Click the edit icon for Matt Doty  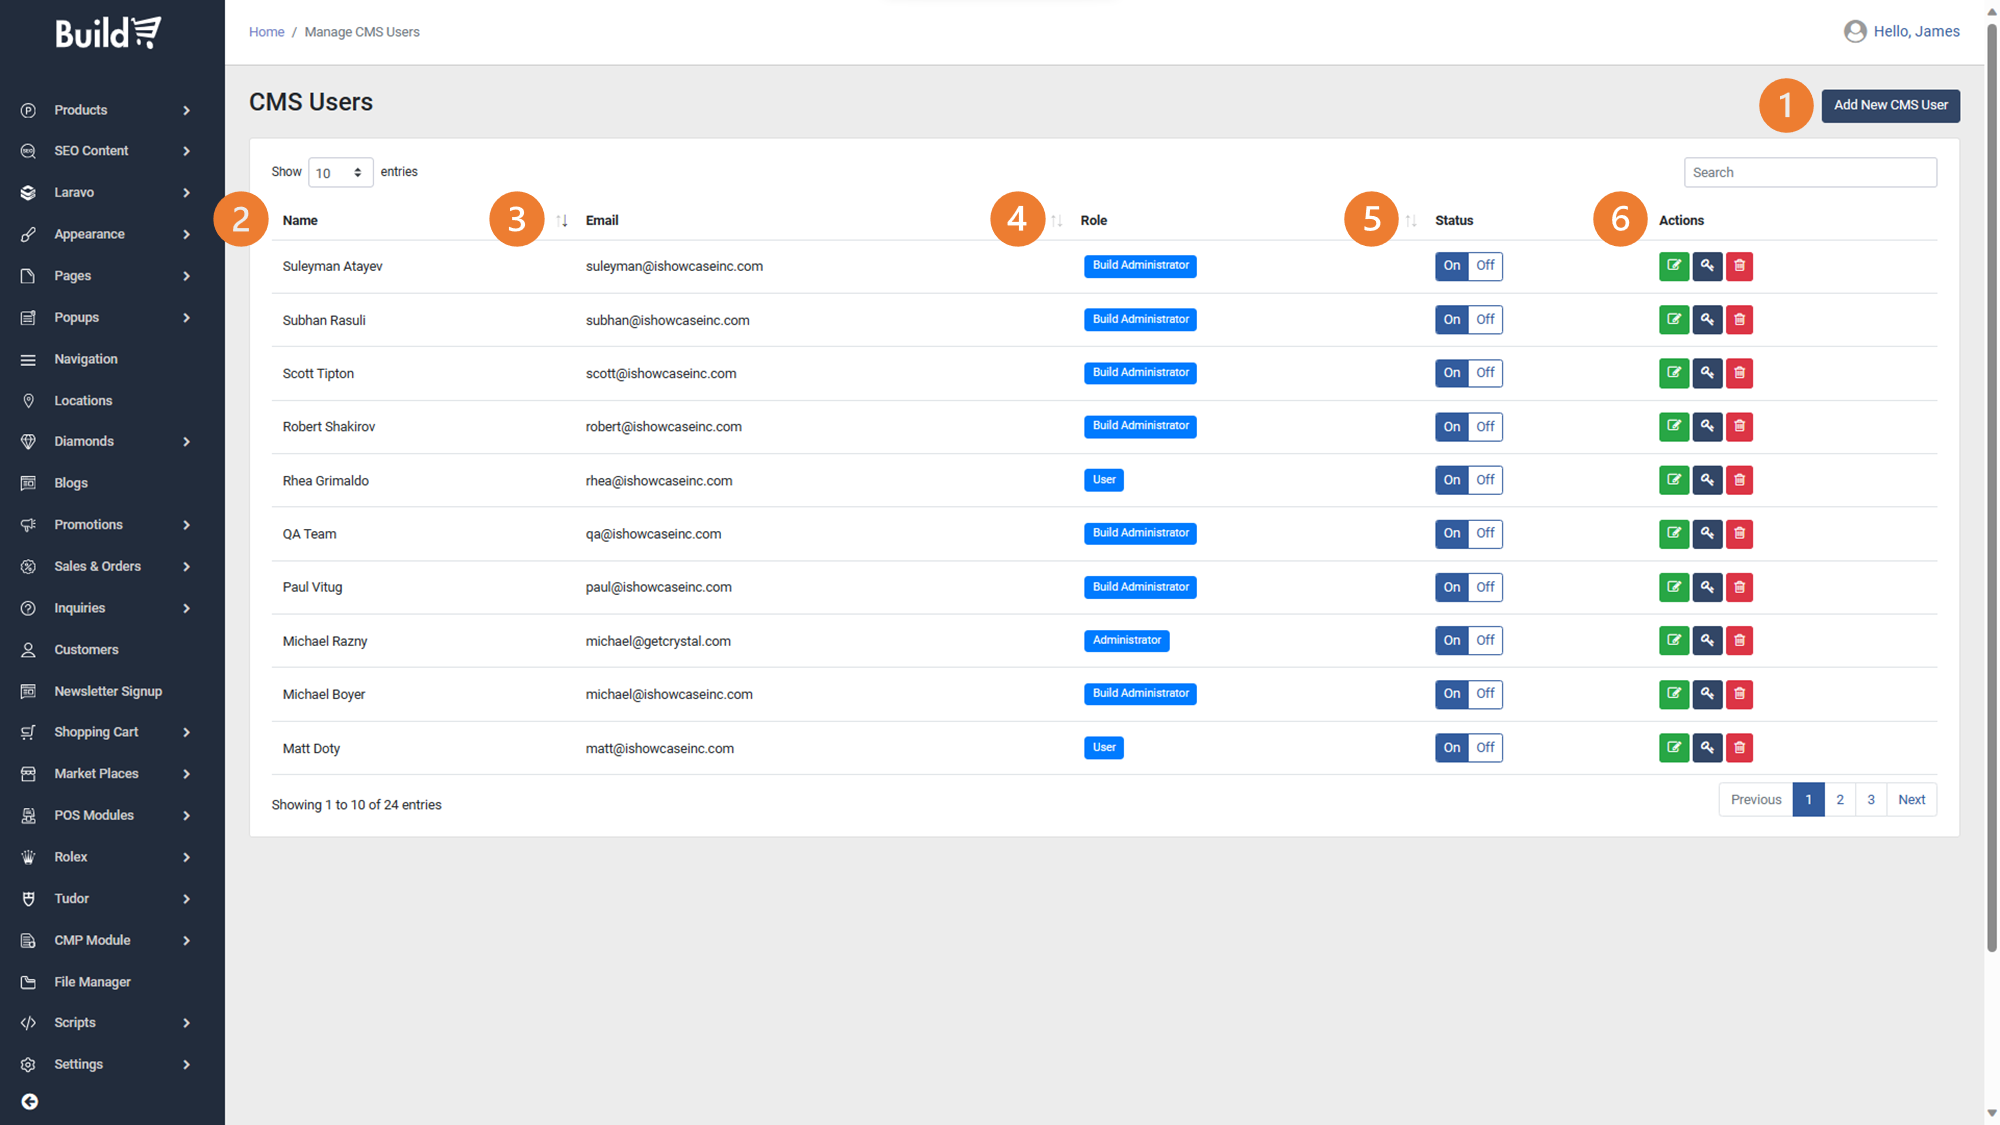1673,748
